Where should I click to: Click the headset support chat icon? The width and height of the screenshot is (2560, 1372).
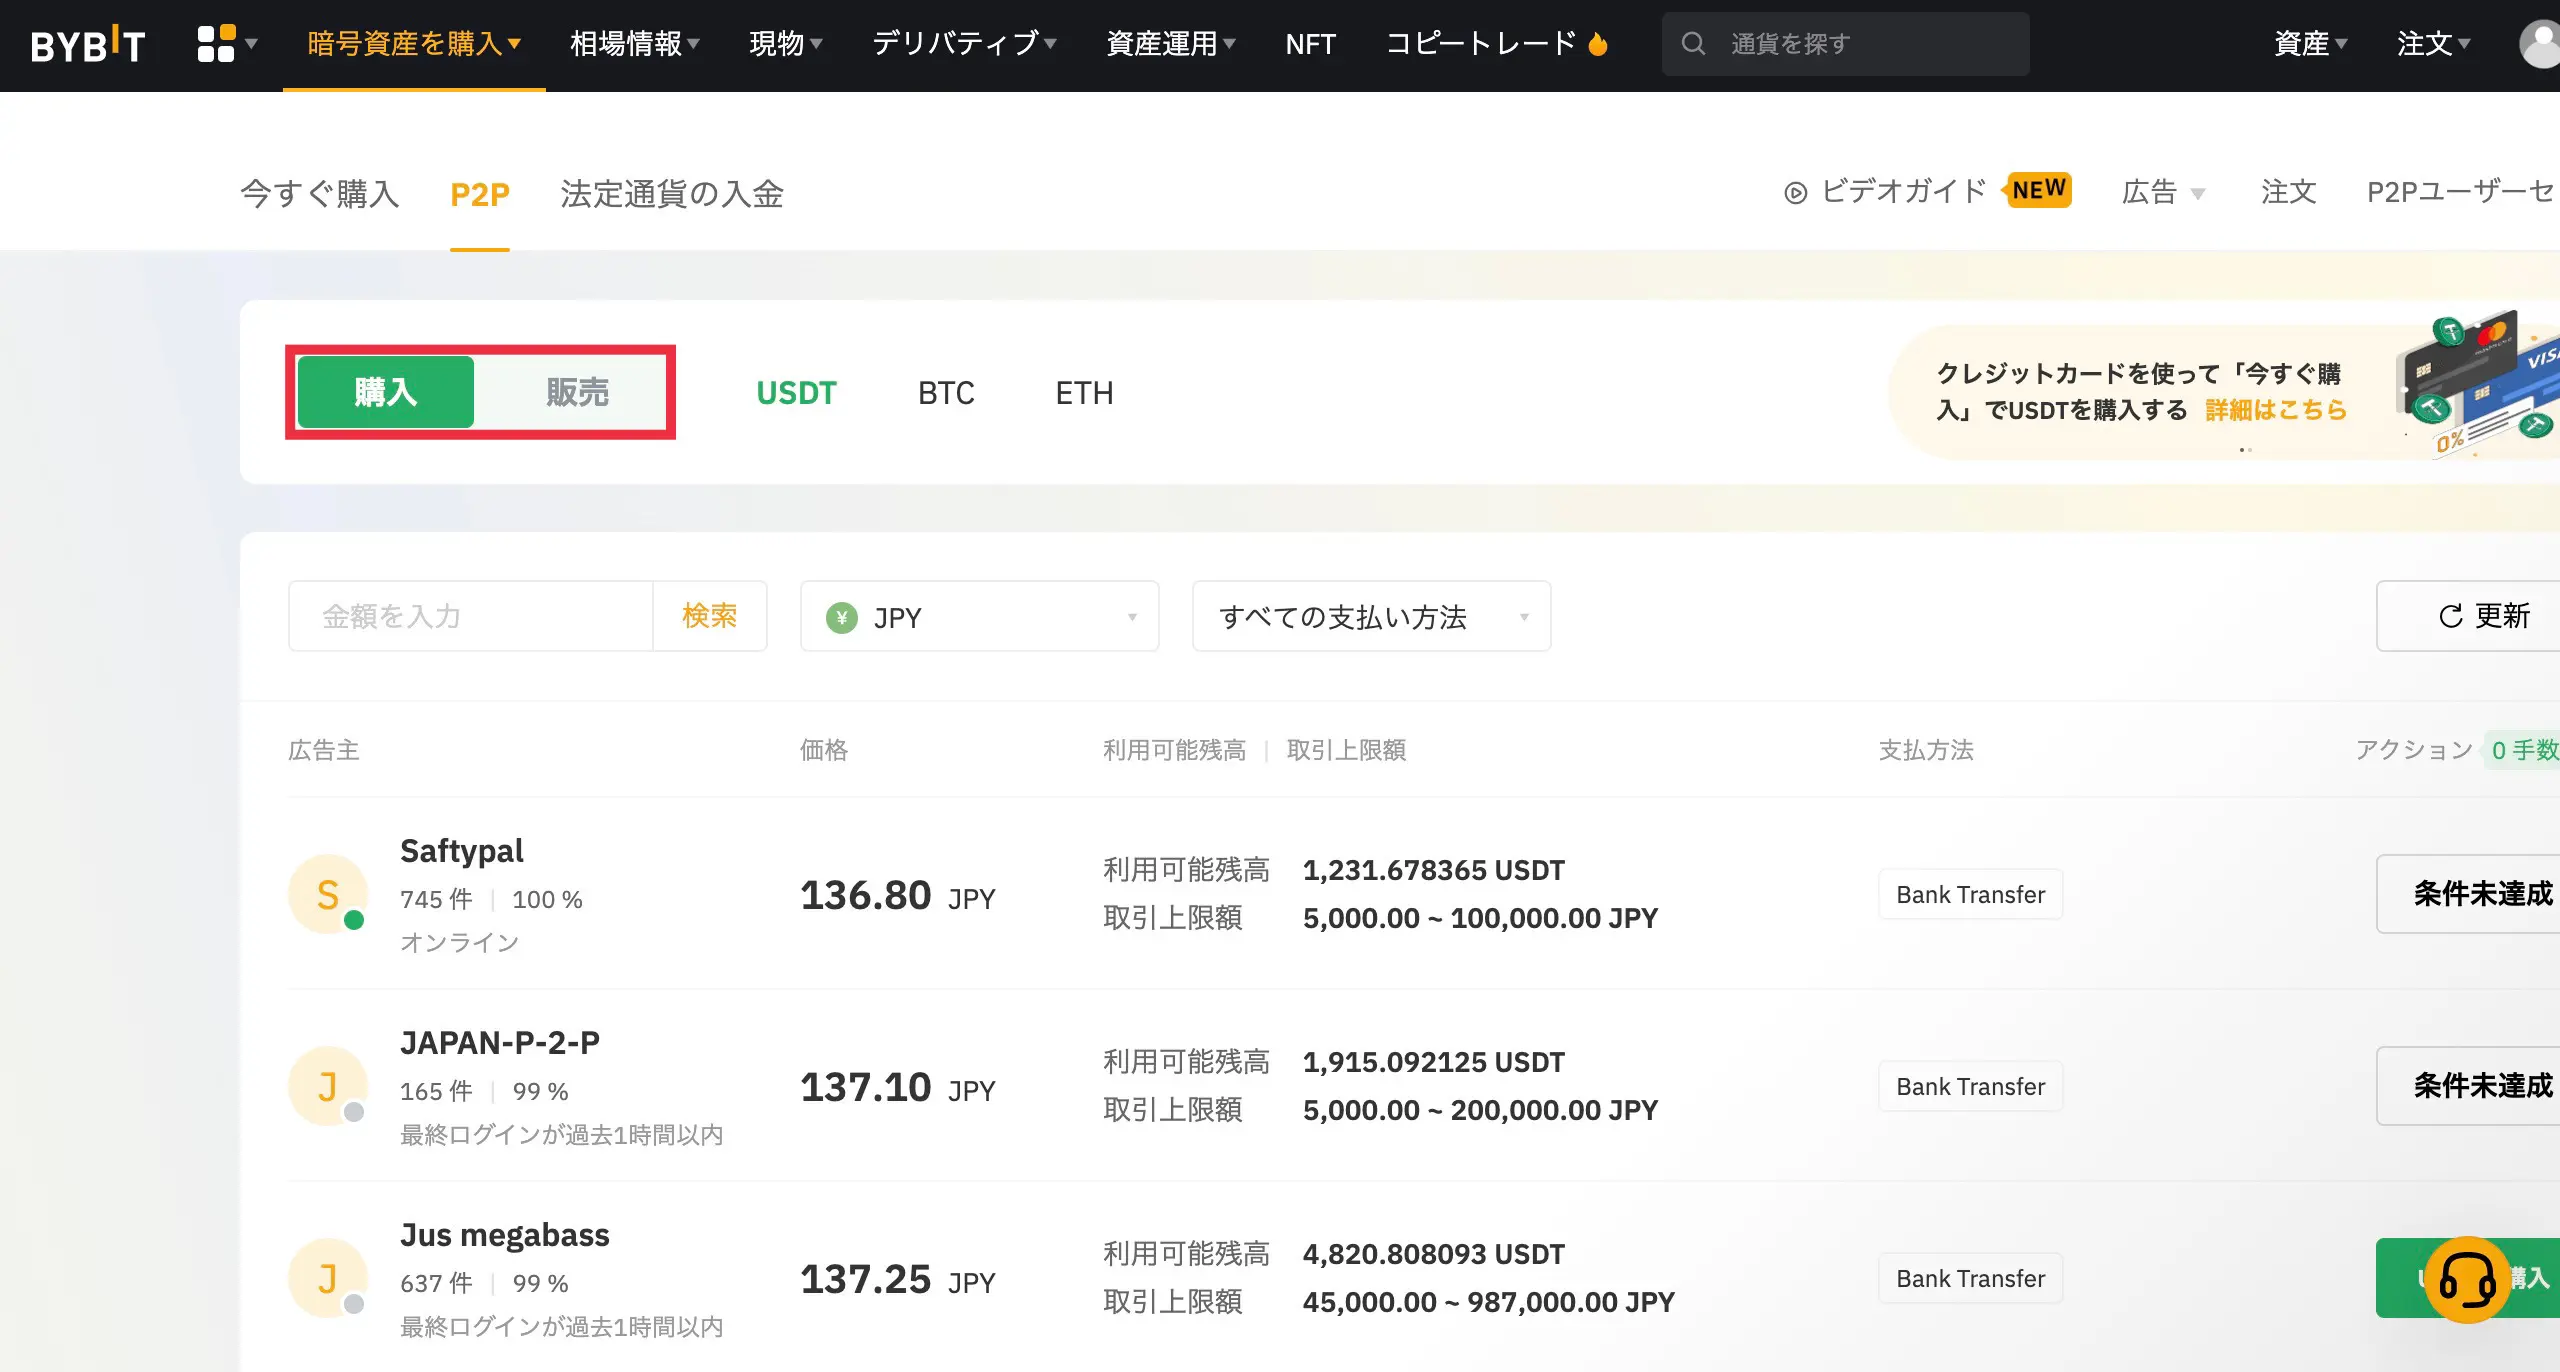coord(2467,1279)
